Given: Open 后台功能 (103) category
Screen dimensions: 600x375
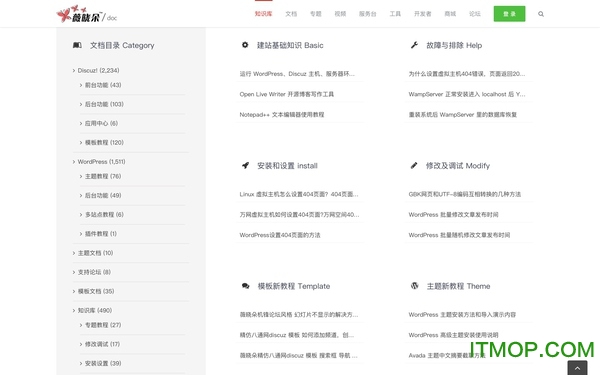Looking at the screenshot, I should tap(104, 104).
